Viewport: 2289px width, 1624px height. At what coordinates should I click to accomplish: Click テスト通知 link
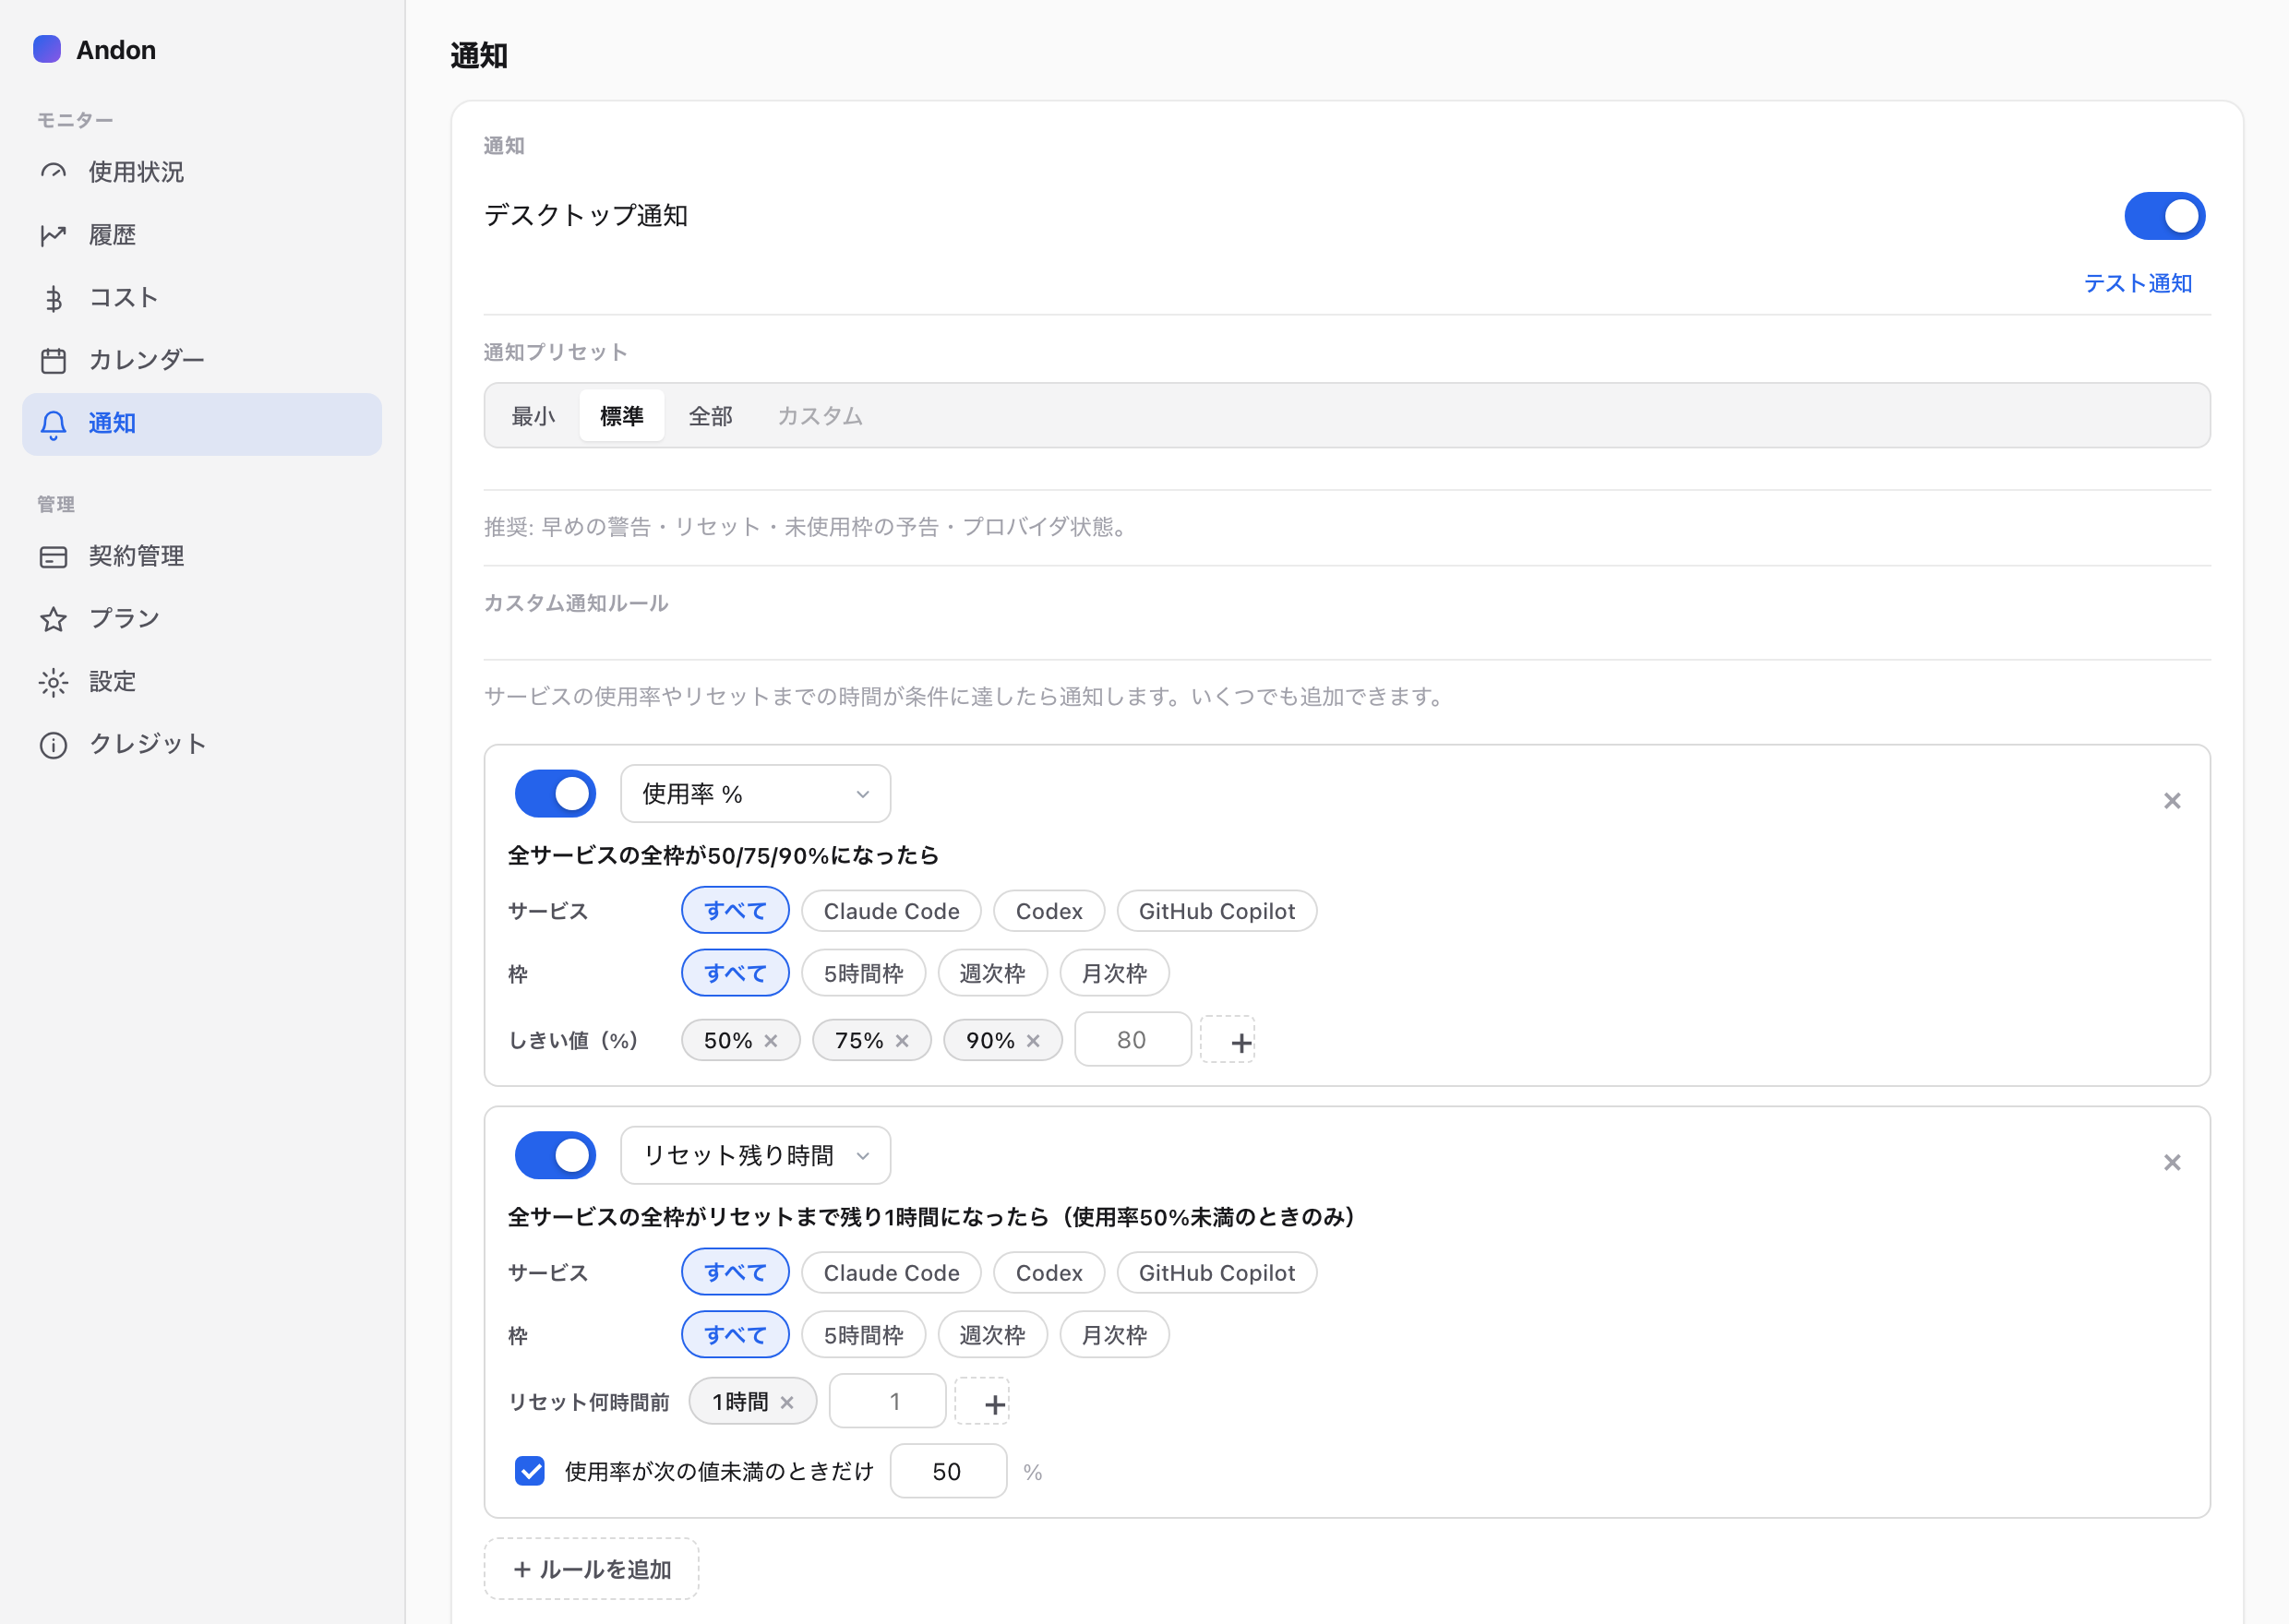[x=2137, y=284]
